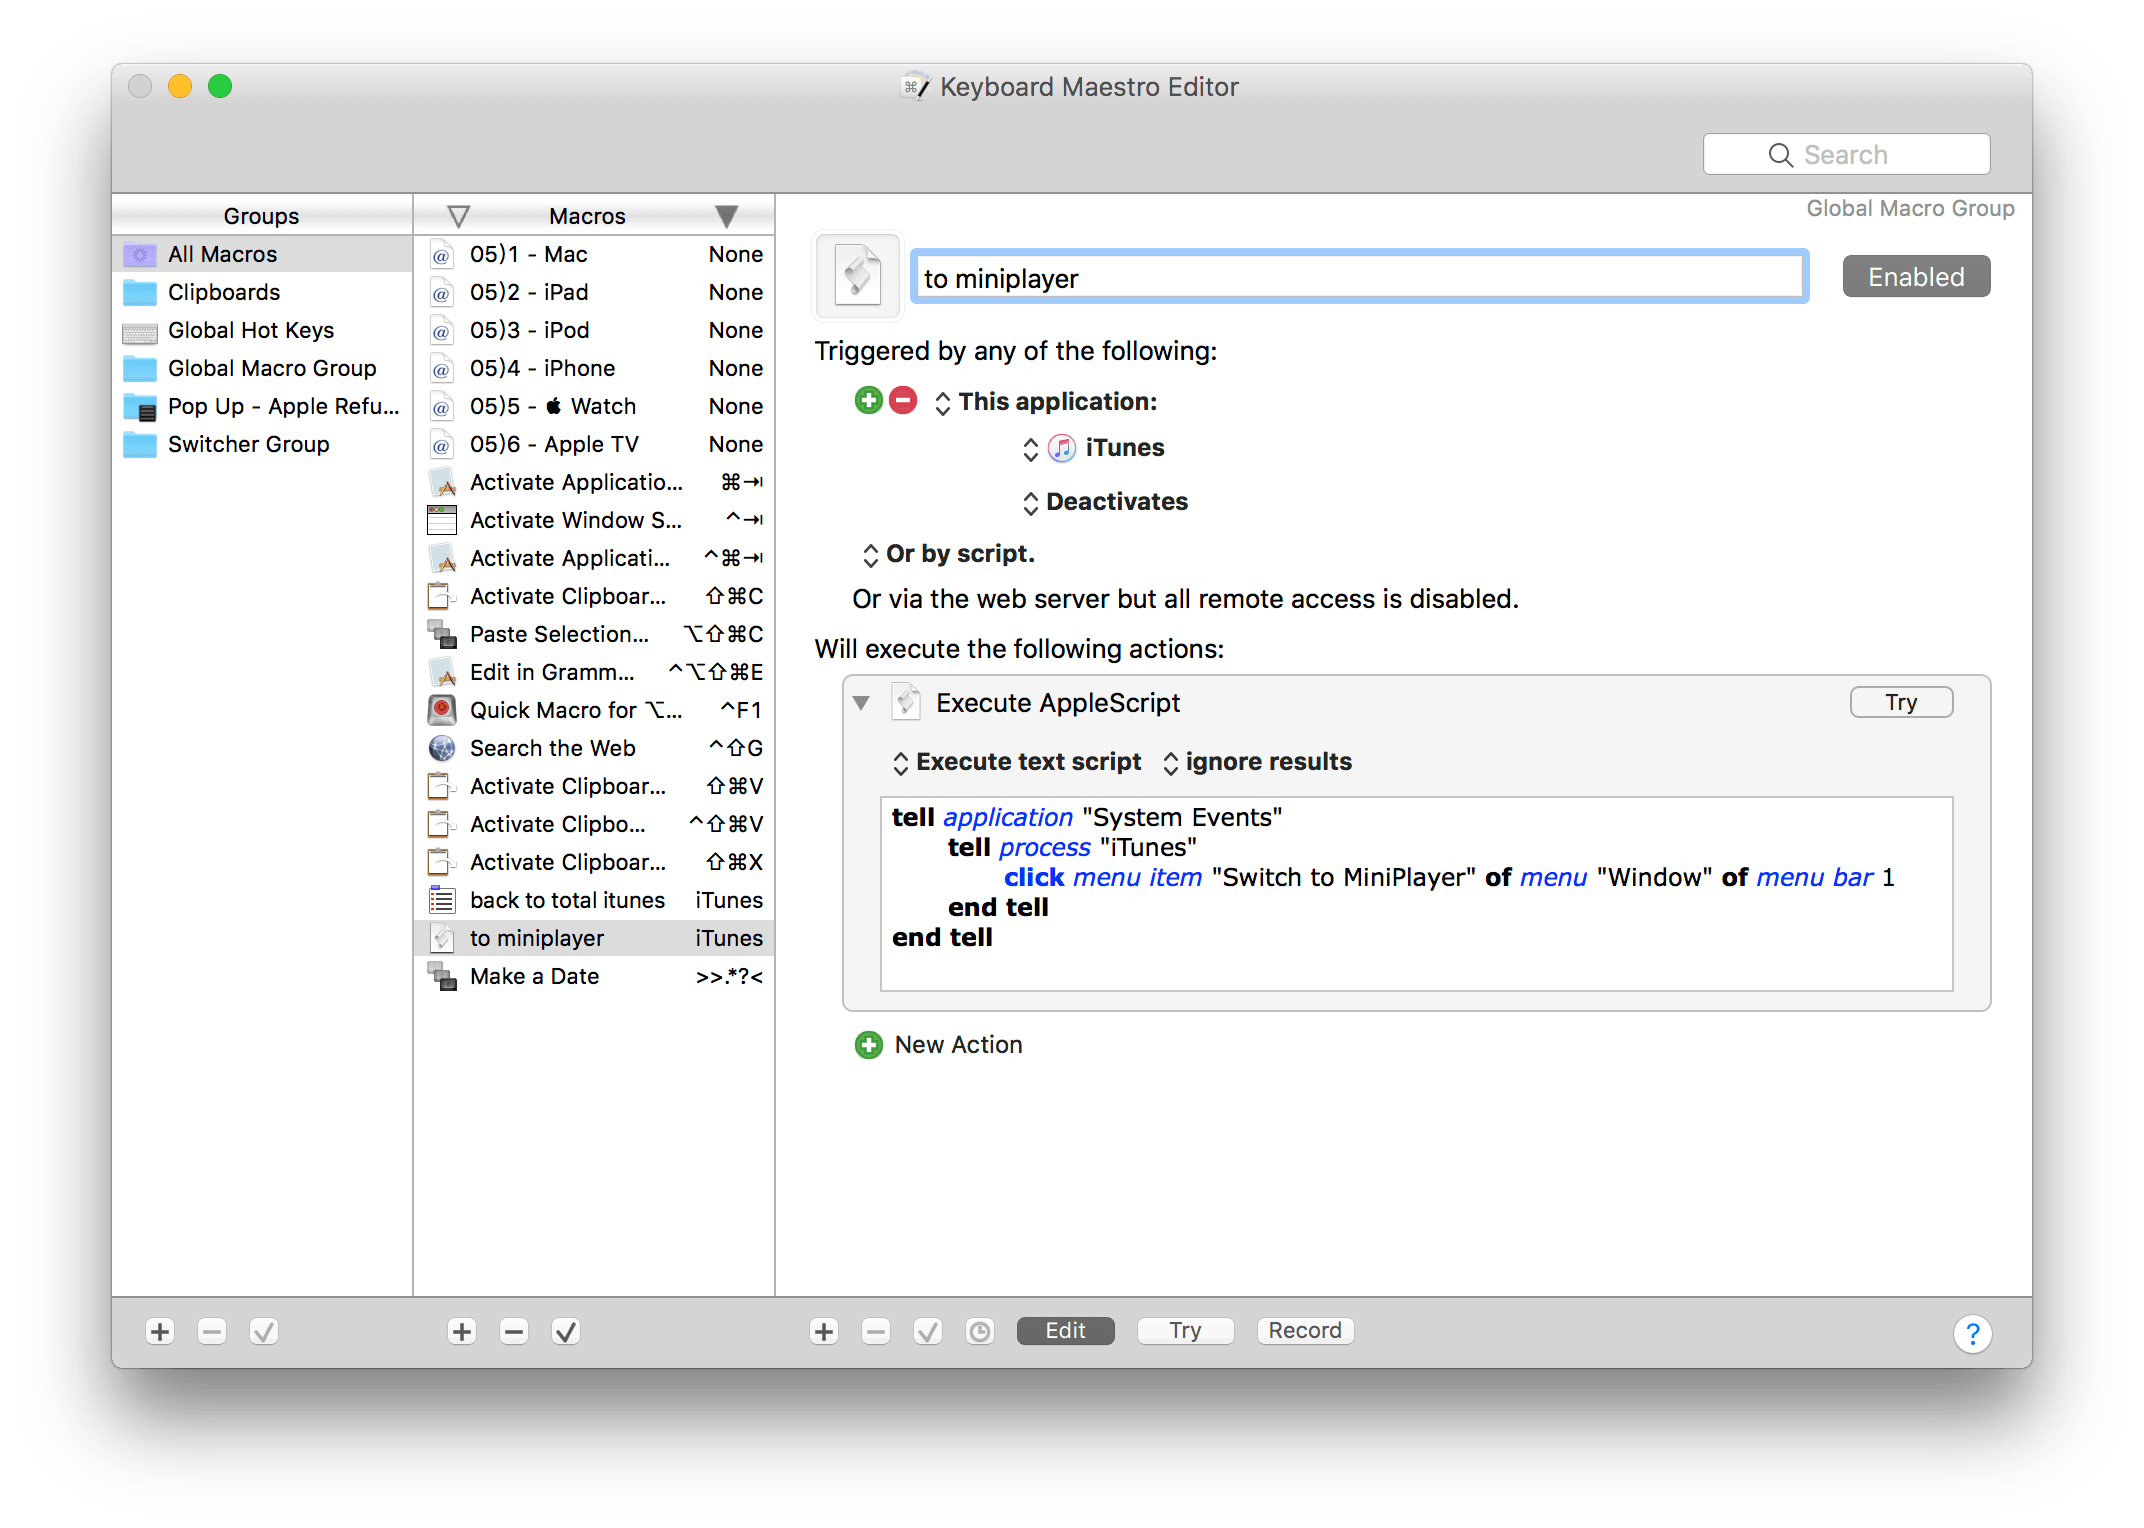Select Pop Up - Apple Refu... group
The image size is (2144, 1528).
[x=262, y=406]
